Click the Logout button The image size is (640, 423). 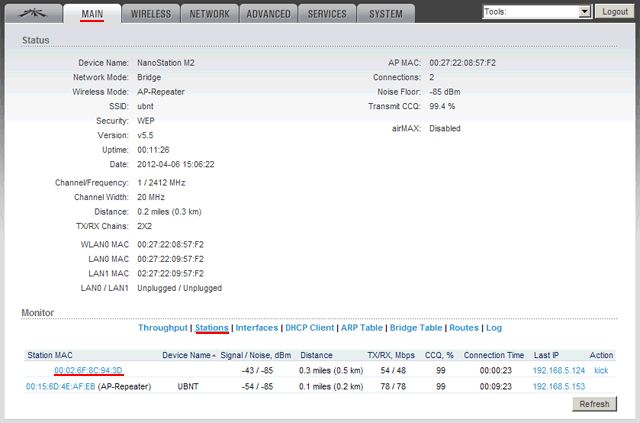(615, 11)
